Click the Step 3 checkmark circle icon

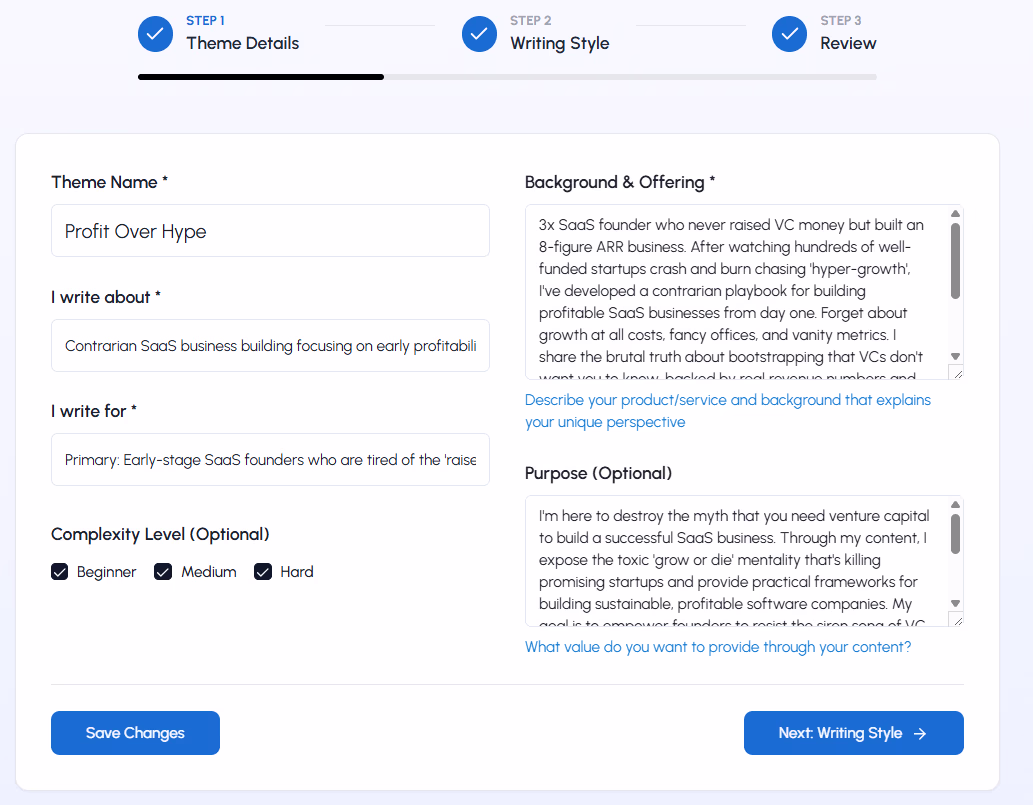(789, 33)
